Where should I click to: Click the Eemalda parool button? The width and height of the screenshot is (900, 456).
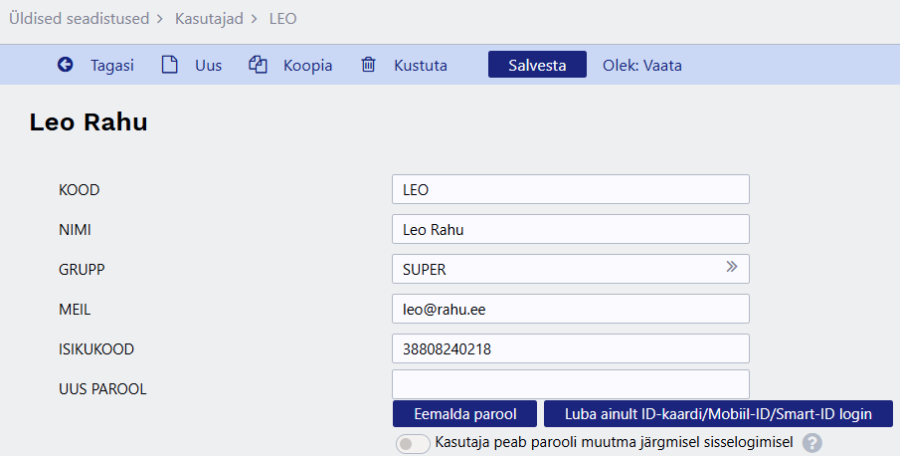tap(464, 414)
